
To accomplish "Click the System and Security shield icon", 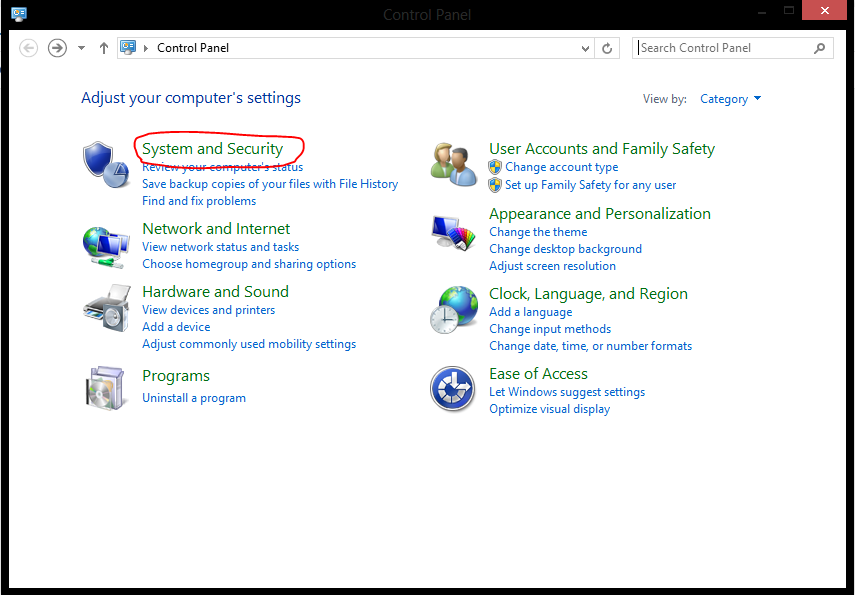I will coord(106,165).
